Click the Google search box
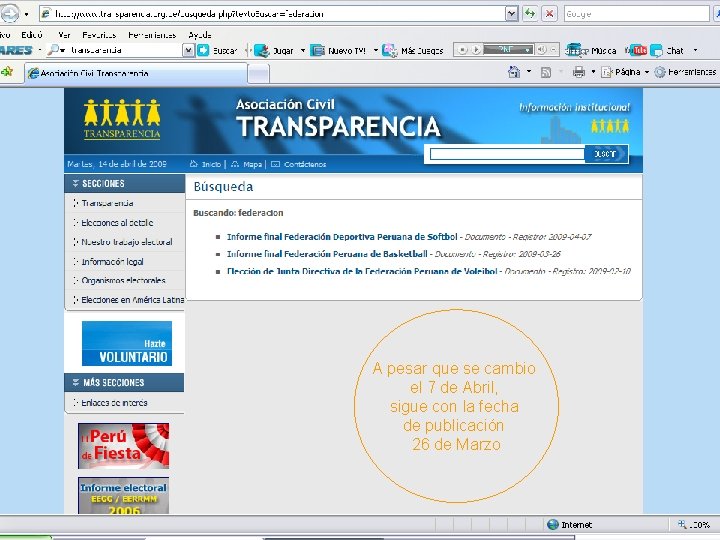The height and width of the screenshot is (540, 720). pos(636,14)
